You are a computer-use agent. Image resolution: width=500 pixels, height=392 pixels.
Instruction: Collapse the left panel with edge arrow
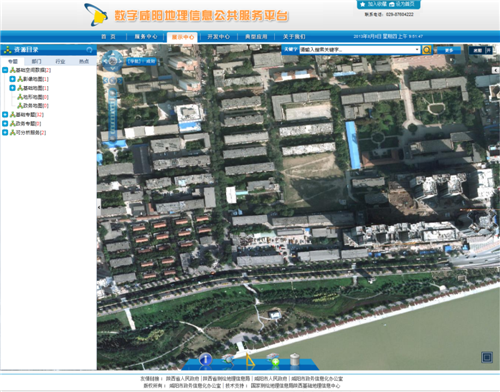pyautogui.click(x=99, y=207)
